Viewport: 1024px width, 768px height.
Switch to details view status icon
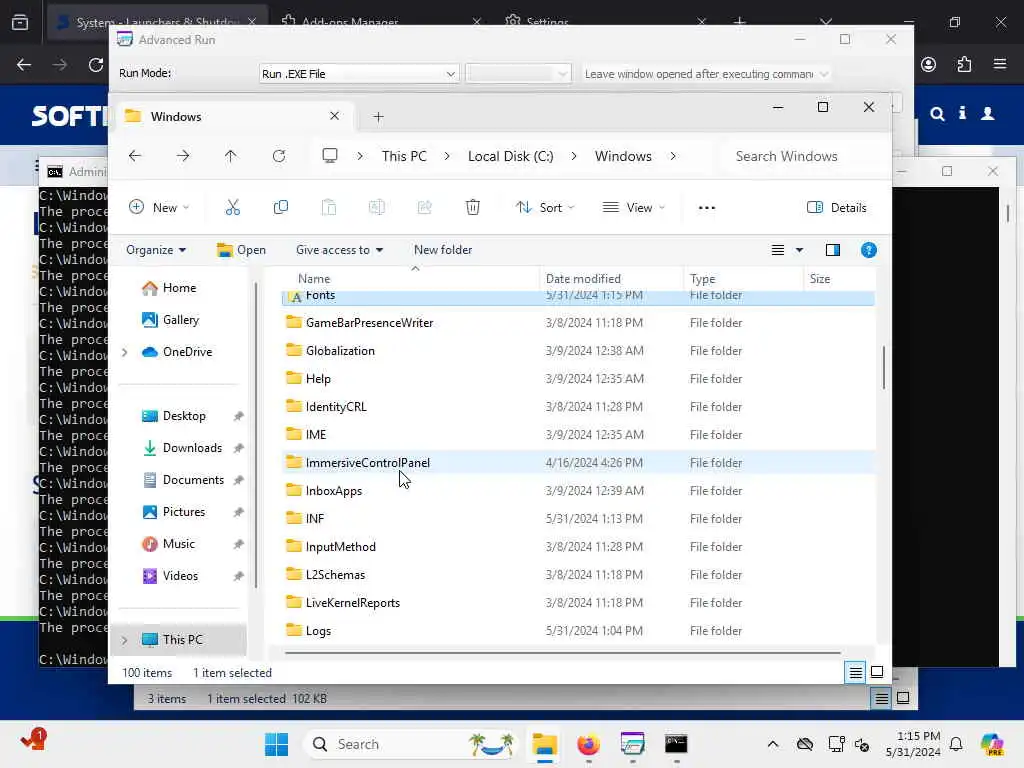click(856, 672)
